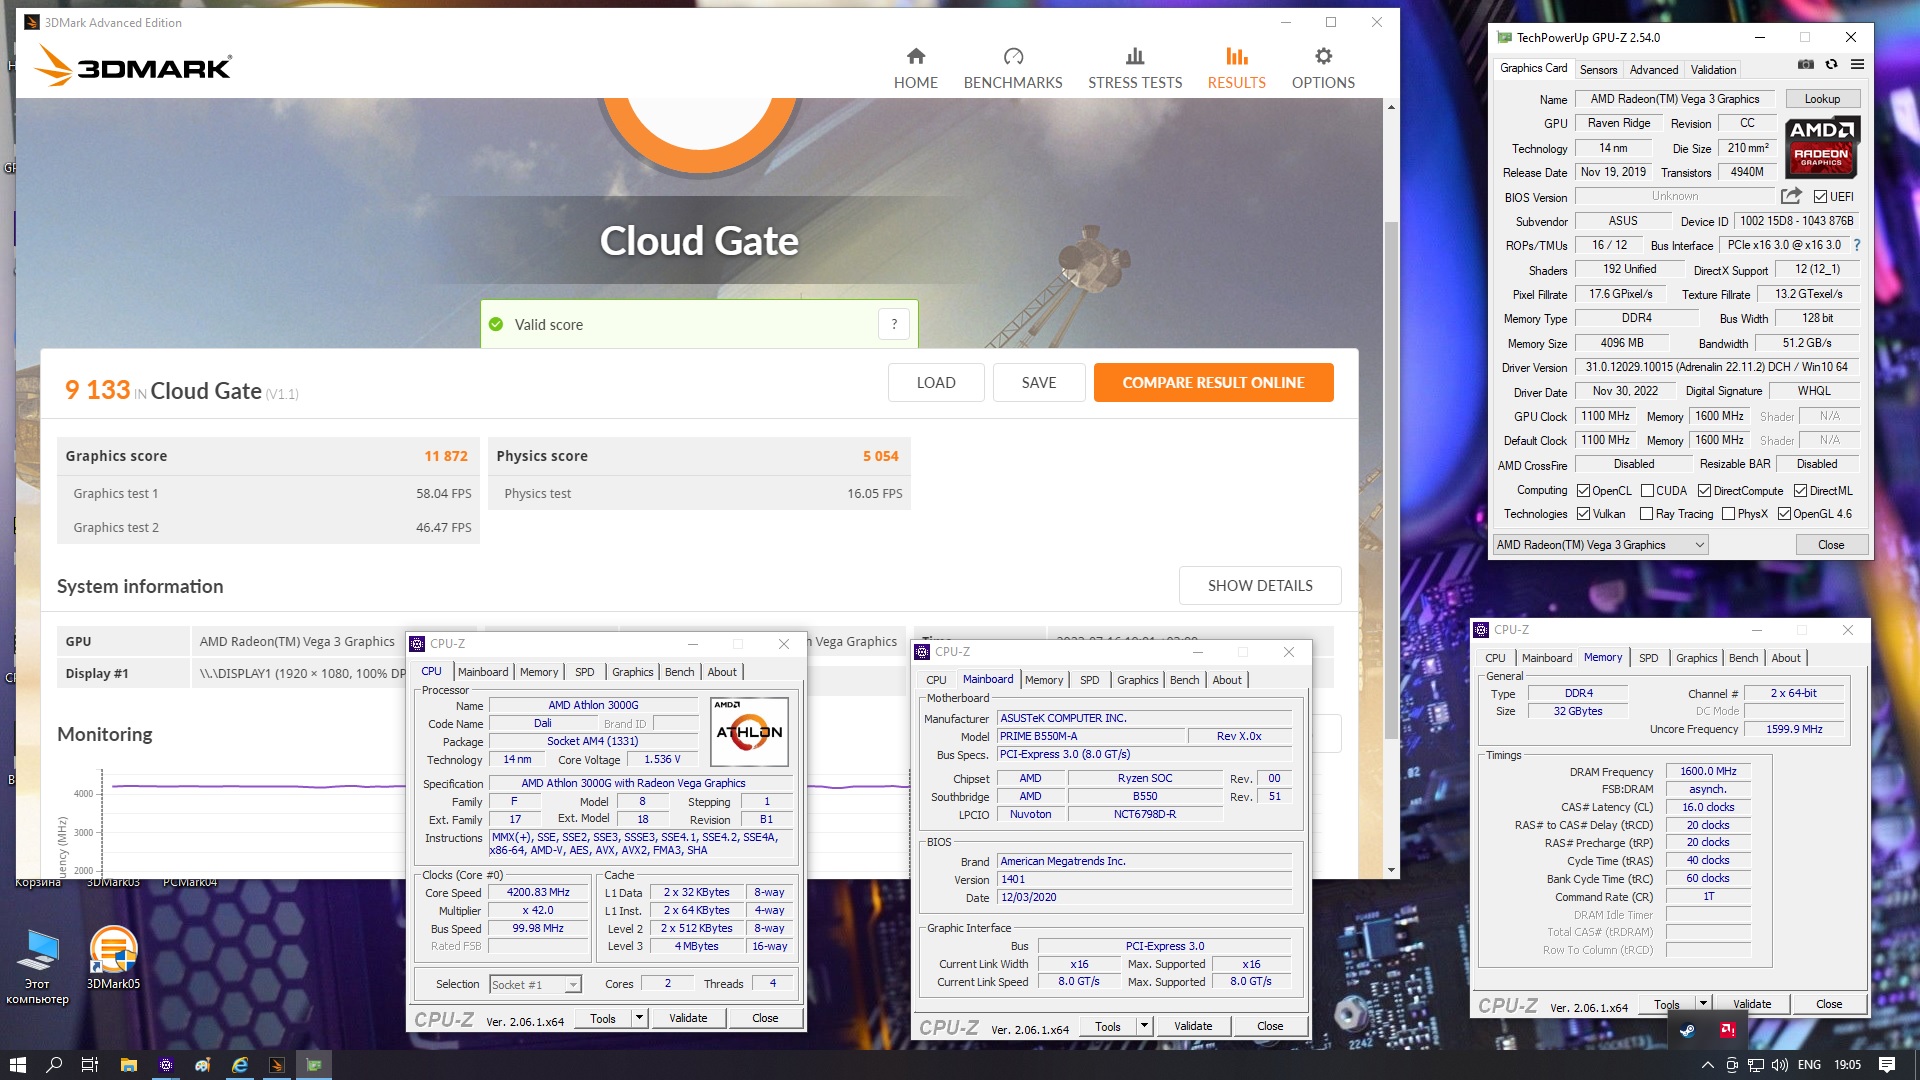Click the 19:05 clock in taskbar
Screen dimensions: 1920x1080
pyautogui.click(x=1847, y=1065)
